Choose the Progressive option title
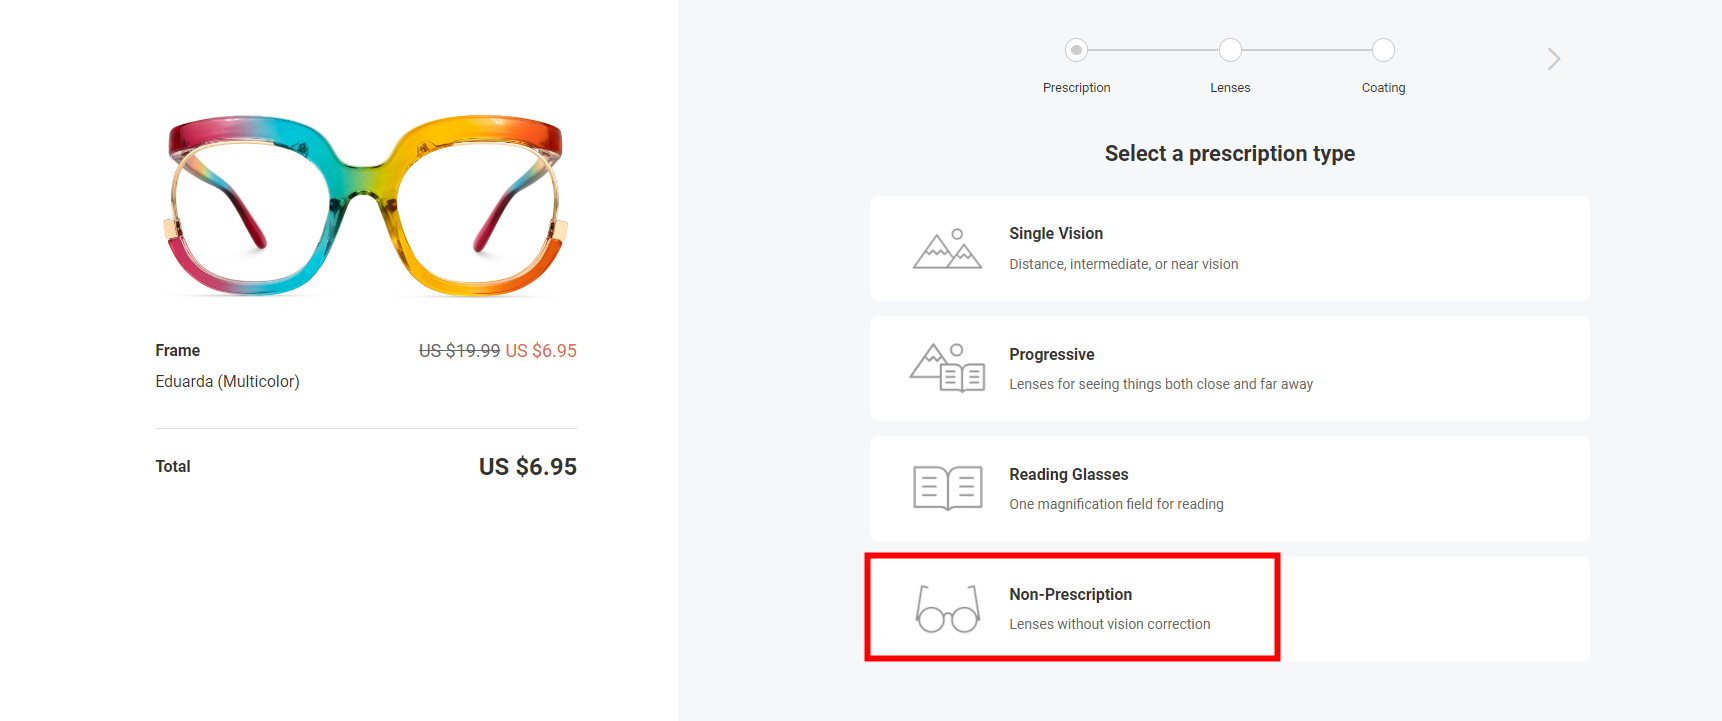1722x721 pixels. [1051, 354]
